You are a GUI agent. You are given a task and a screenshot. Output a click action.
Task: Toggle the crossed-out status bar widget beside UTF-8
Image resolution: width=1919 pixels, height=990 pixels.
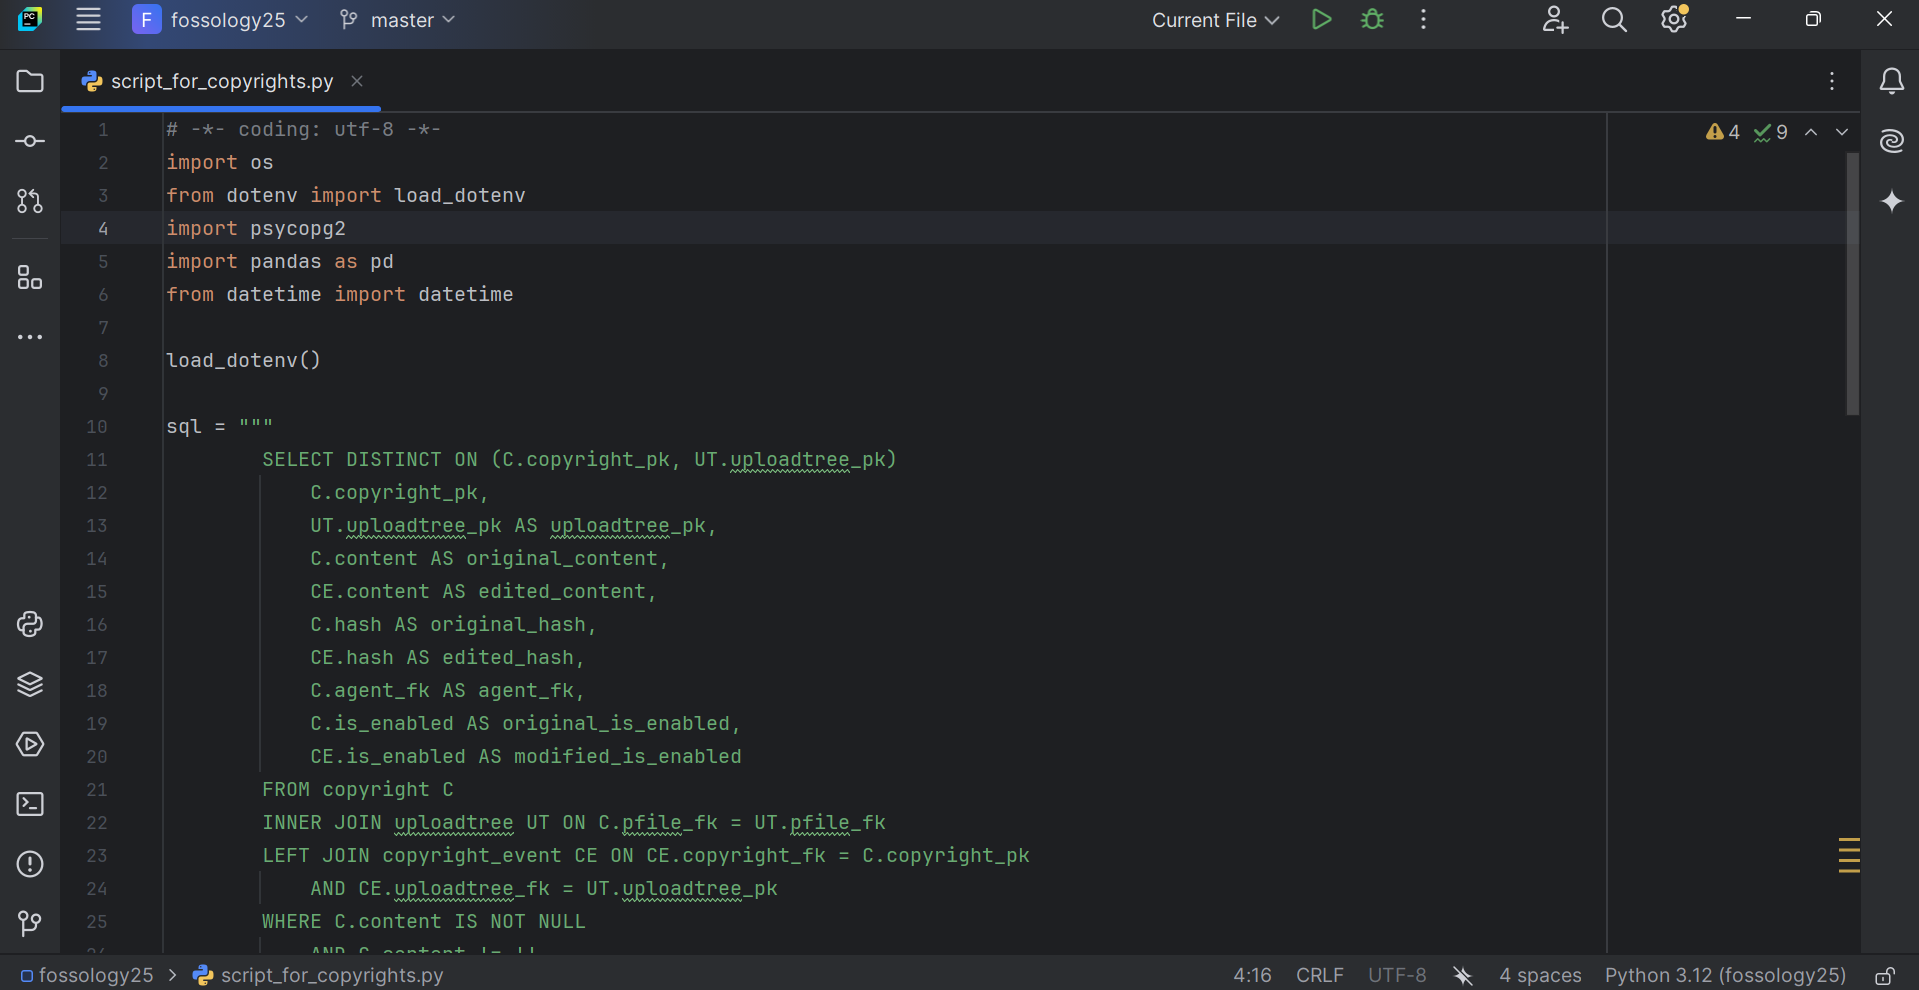pyautogui.click(x=1463, y=975)
